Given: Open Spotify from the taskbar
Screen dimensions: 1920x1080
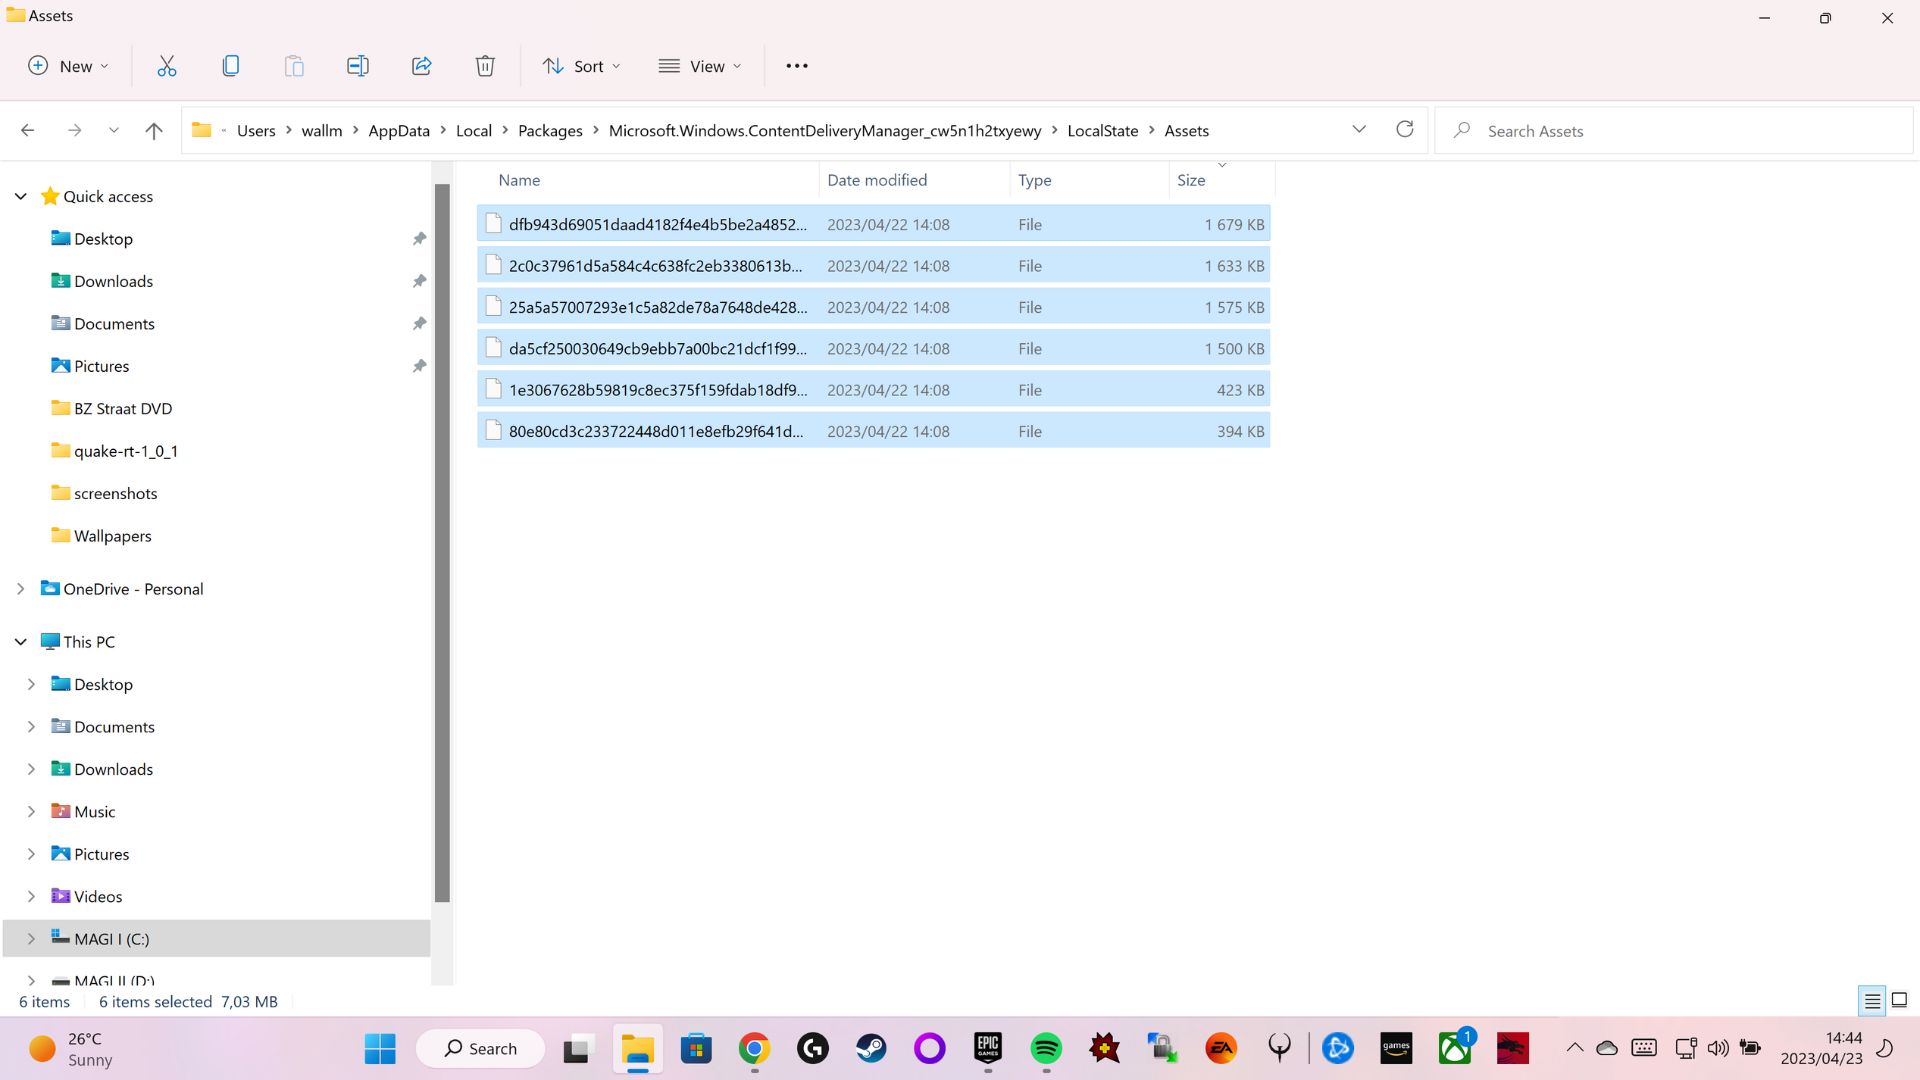Looking at the screenshot, I should tap(1045, 1048).
